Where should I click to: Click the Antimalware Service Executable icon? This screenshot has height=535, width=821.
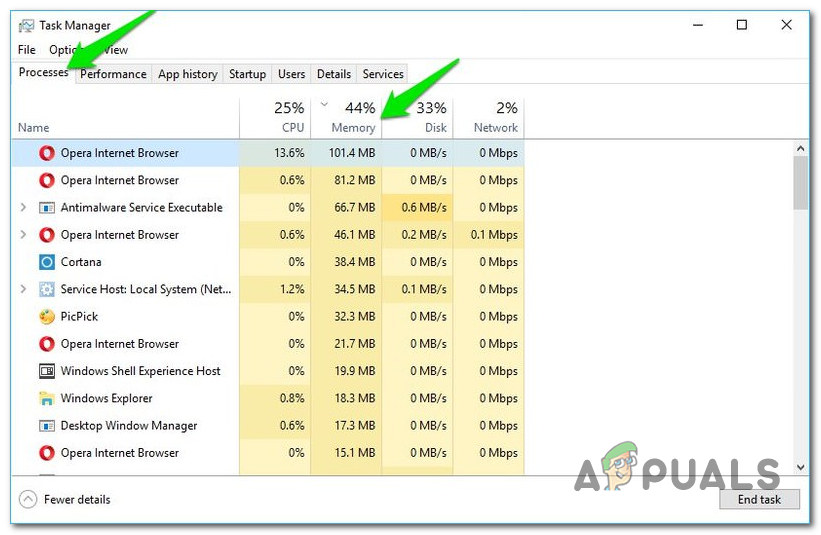(x=47, y=208)
